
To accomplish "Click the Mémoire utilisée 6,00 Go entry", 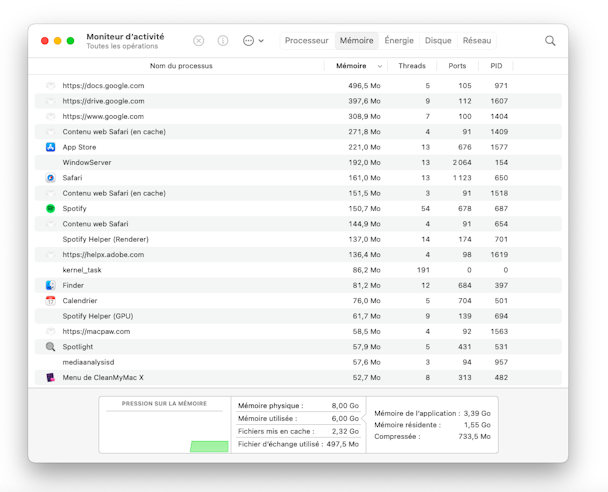I will tap(298, 418).
